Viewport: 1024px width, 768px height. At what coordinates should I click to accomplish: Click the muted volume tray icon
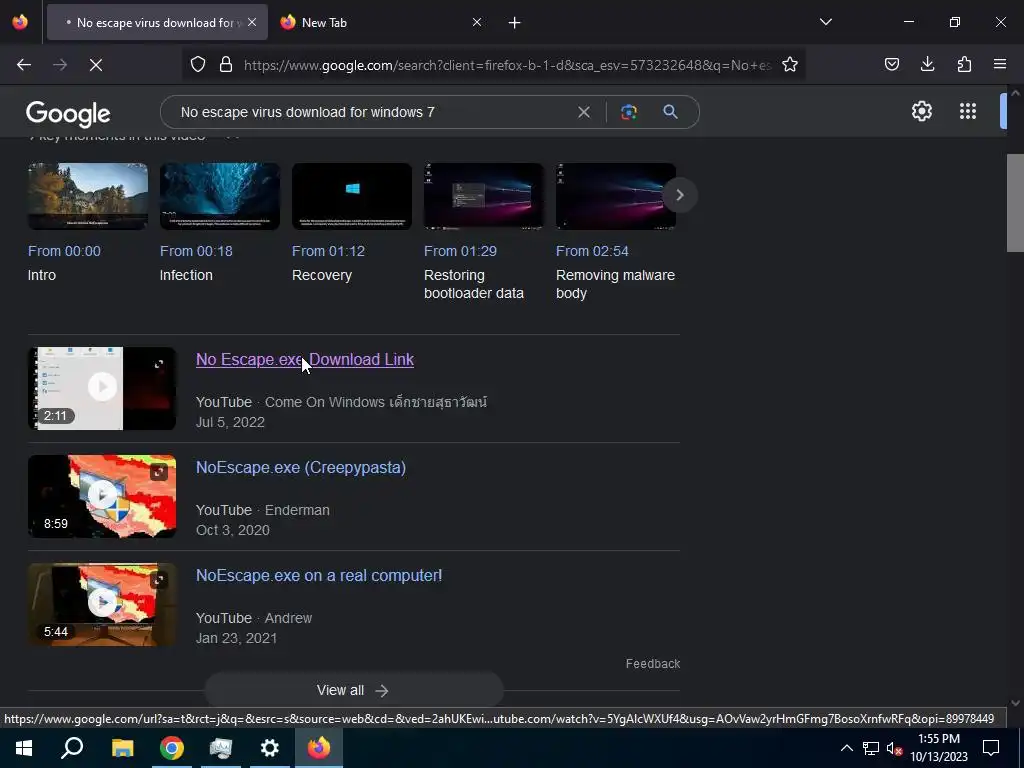pos(894,748)
